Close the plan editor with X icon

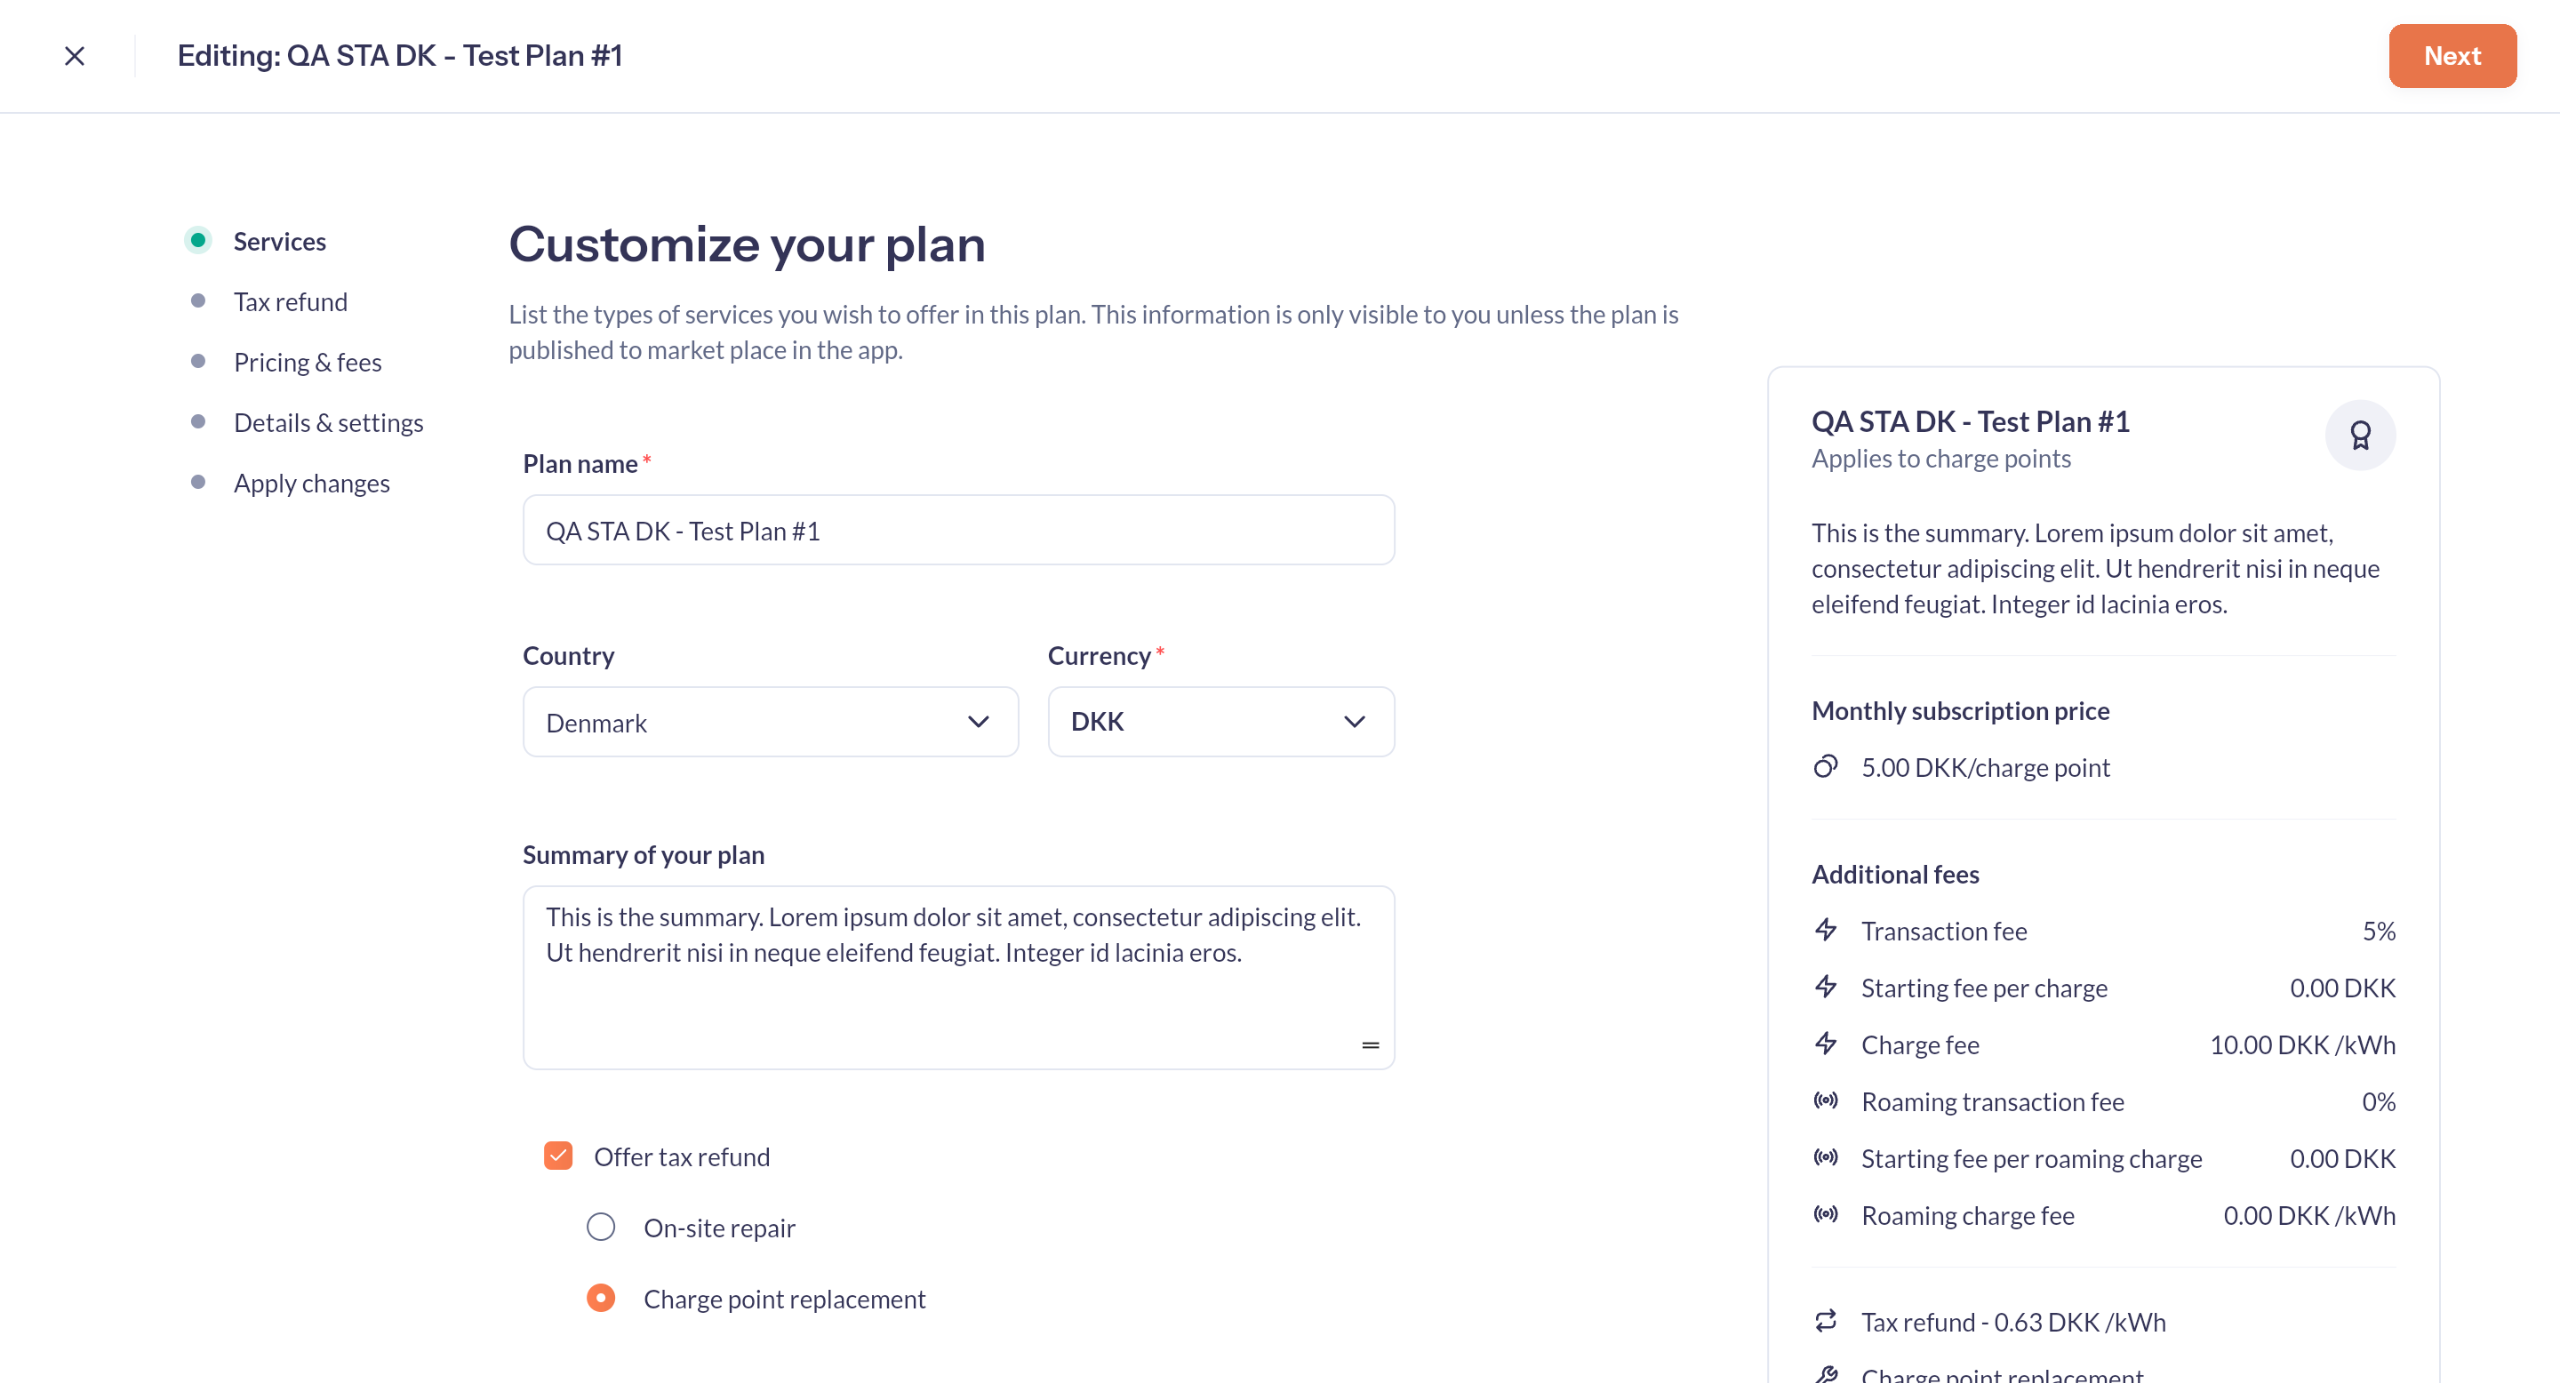click(74, 56)
